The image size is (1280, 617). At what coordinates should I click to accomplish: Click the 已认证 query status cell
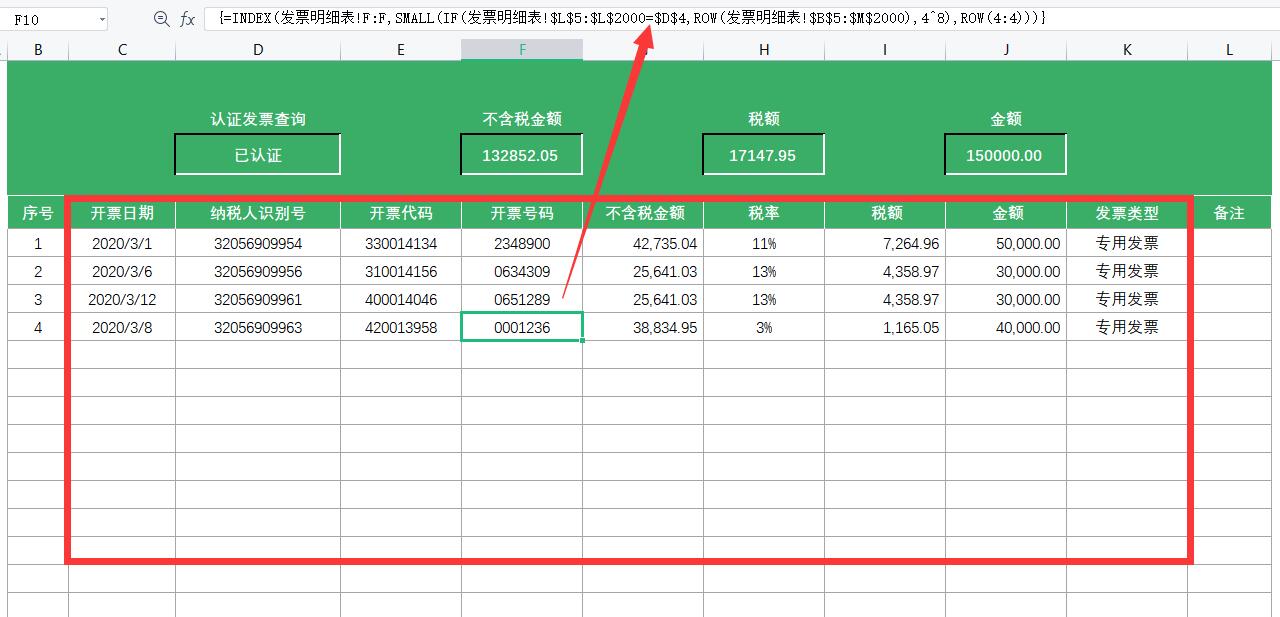point(258,154)
